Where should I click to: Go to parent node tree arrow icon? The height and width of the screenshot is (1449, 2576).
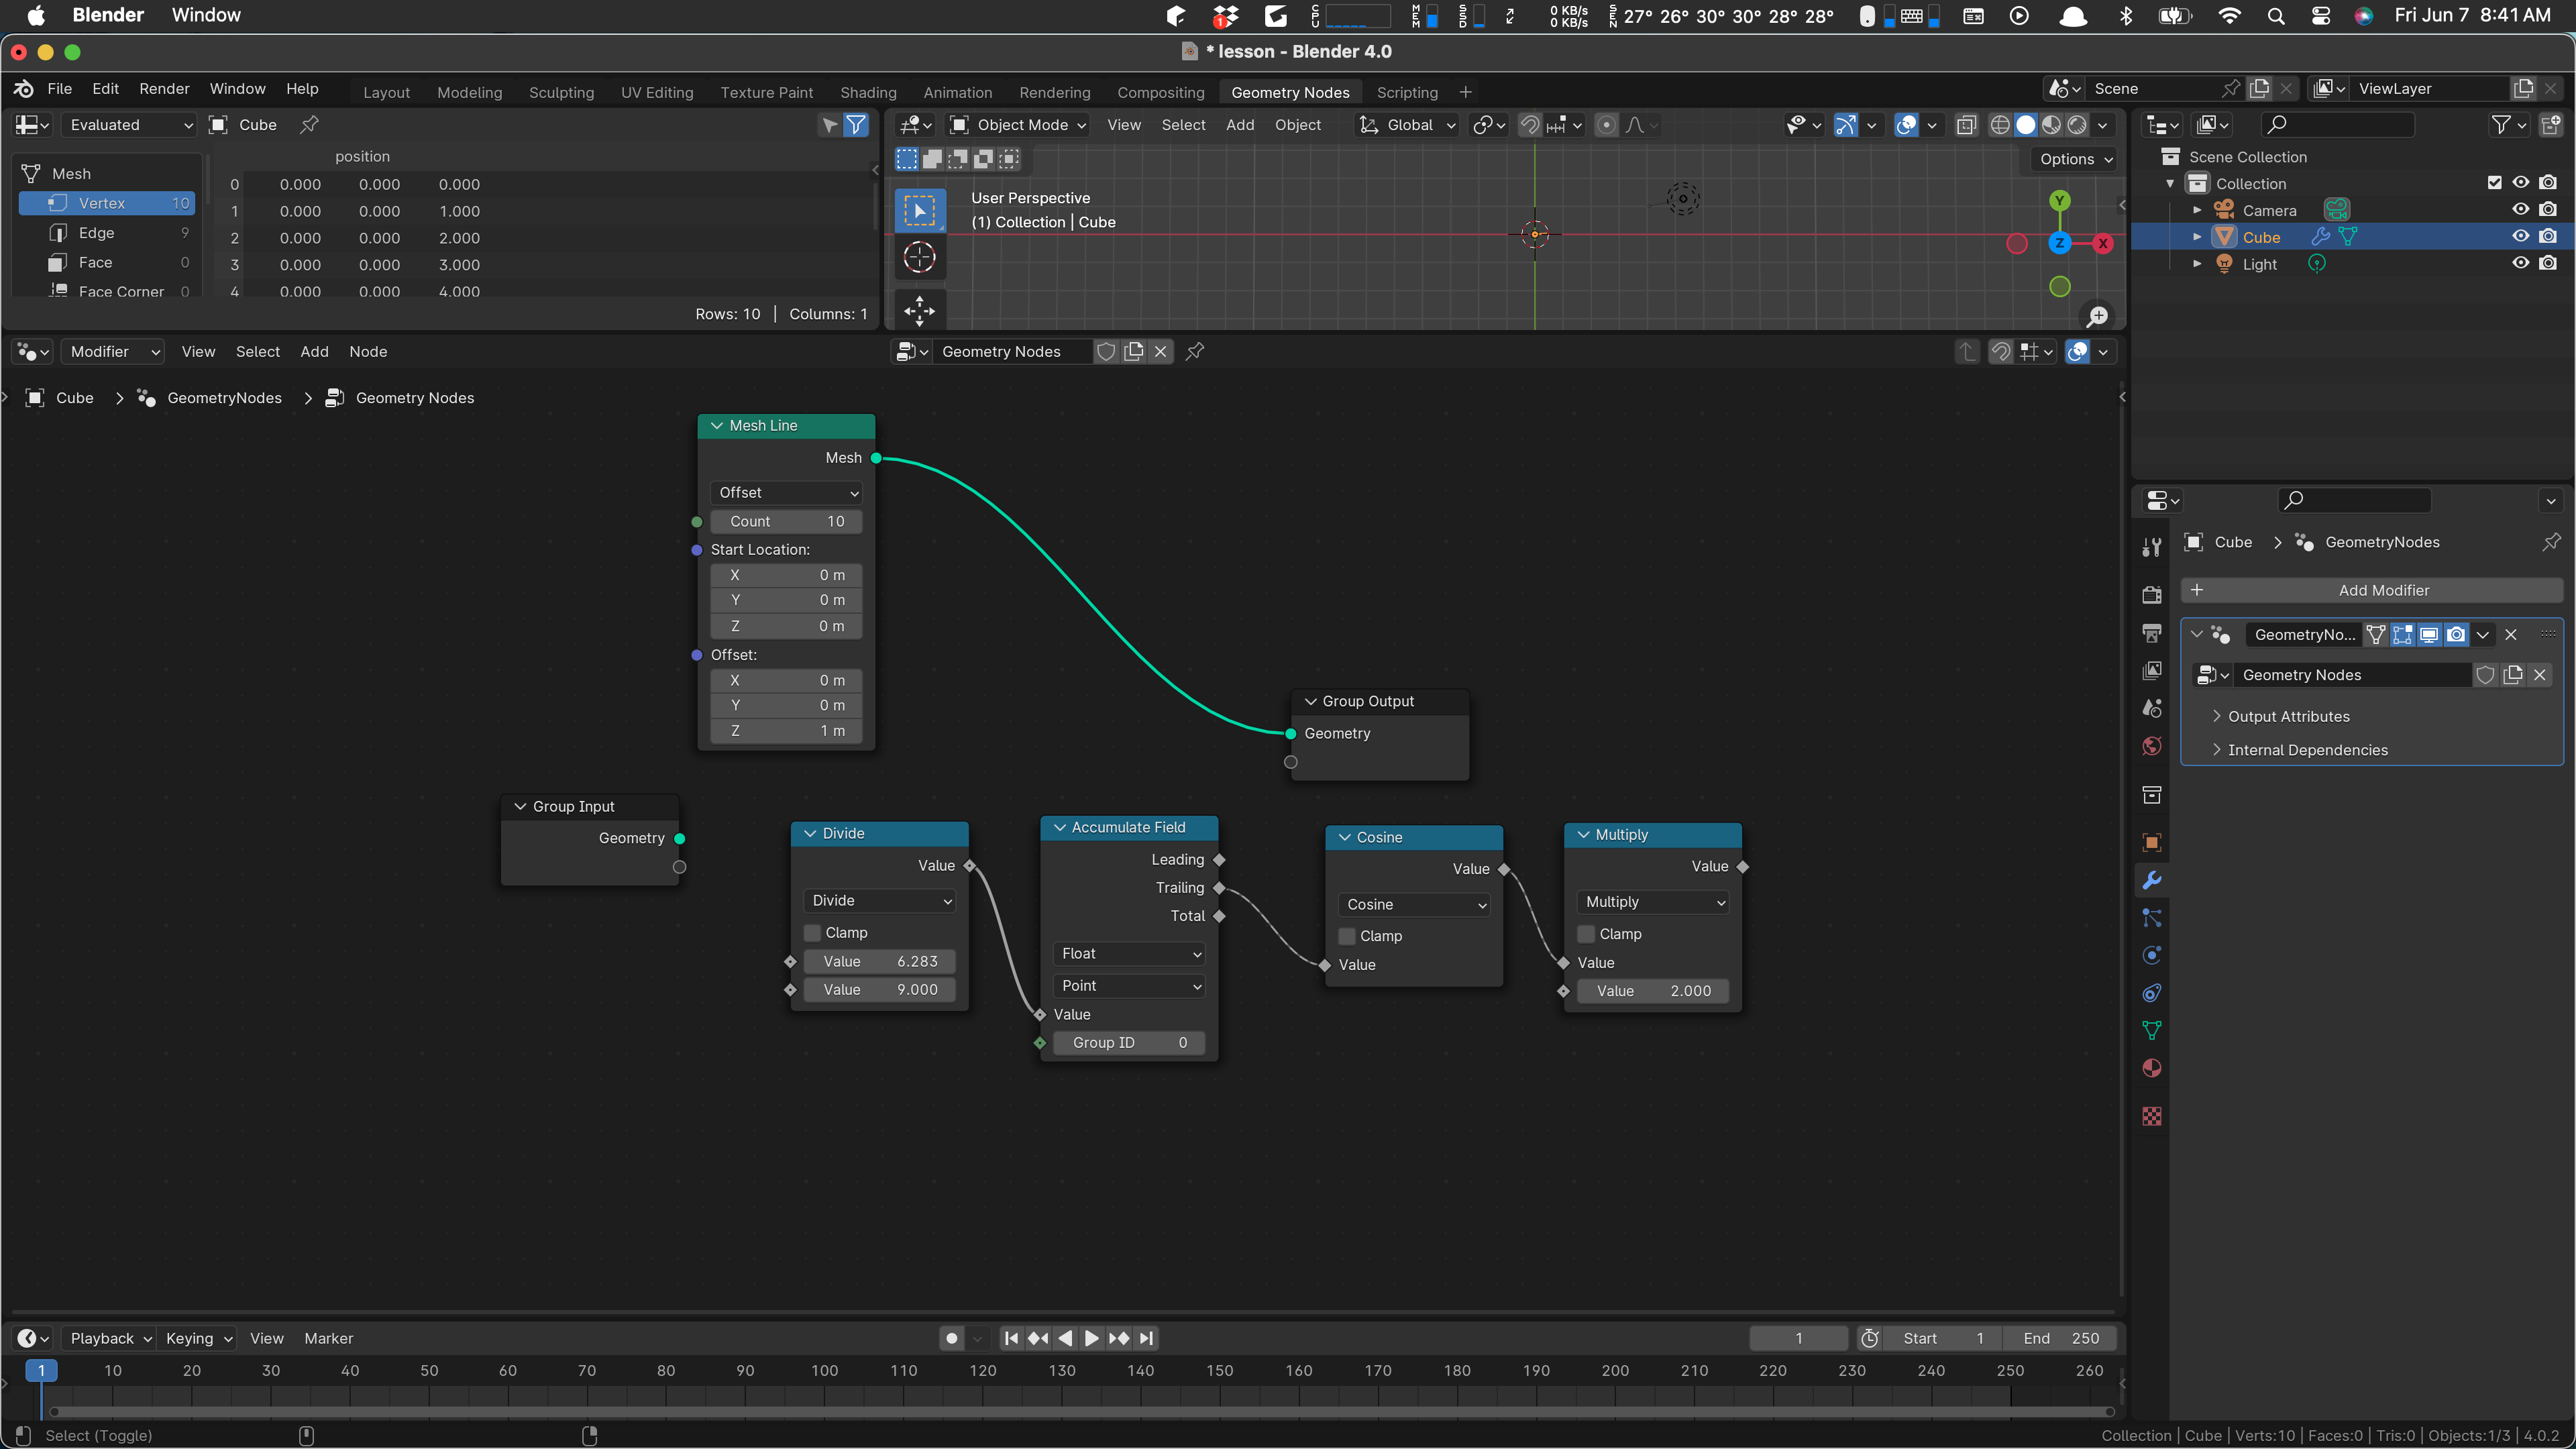click(x=1967, y=351)
